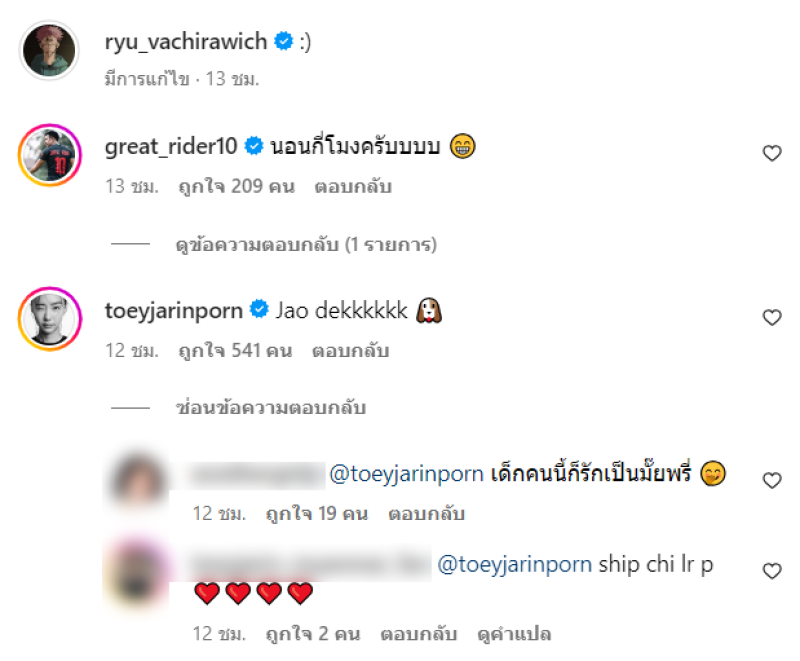
Task: Reply to toeyjarinporn comment via ตอบกลับ
Action: (x=351, y=351)
